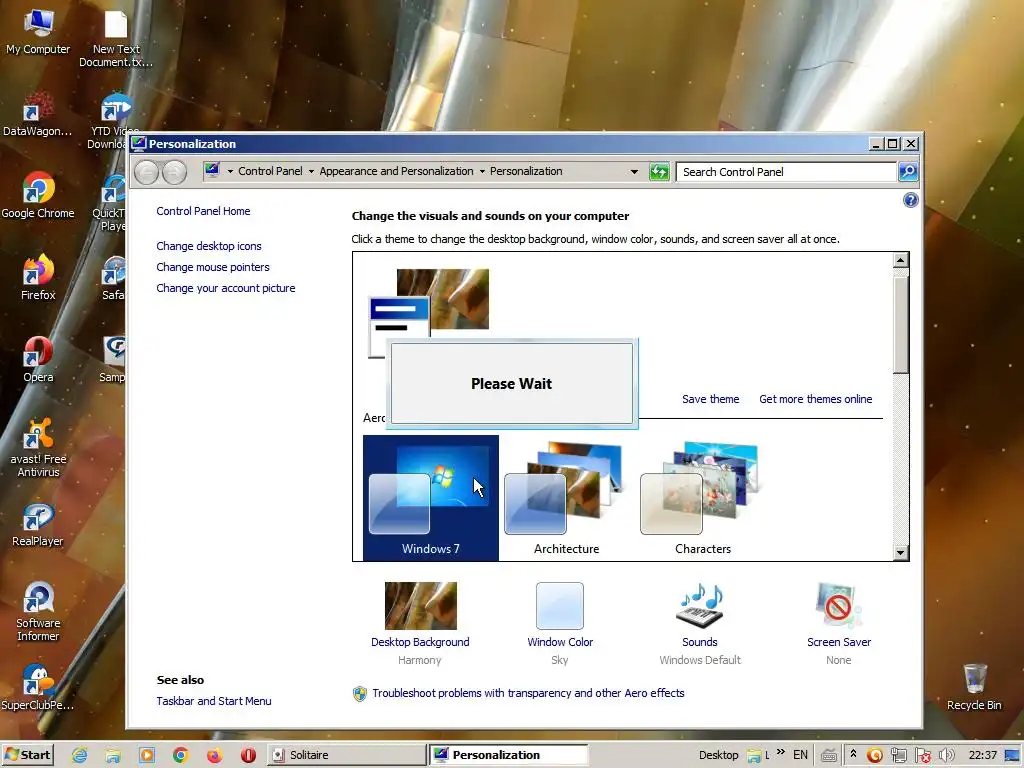Click the theme list scrollbar thumb
The height and width of the screenshot is (768, 1024).
(901, 324)
